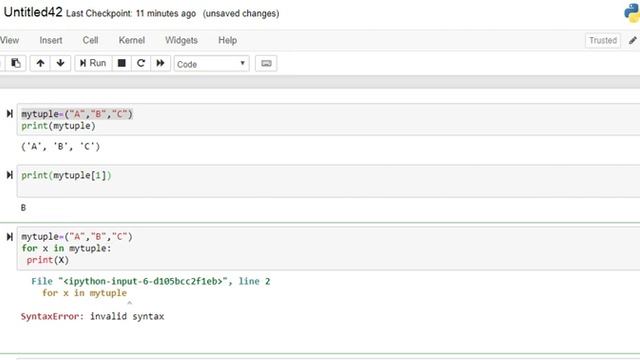640x360 pixels.
Task: Click the output text B
Action: [23, 208]
